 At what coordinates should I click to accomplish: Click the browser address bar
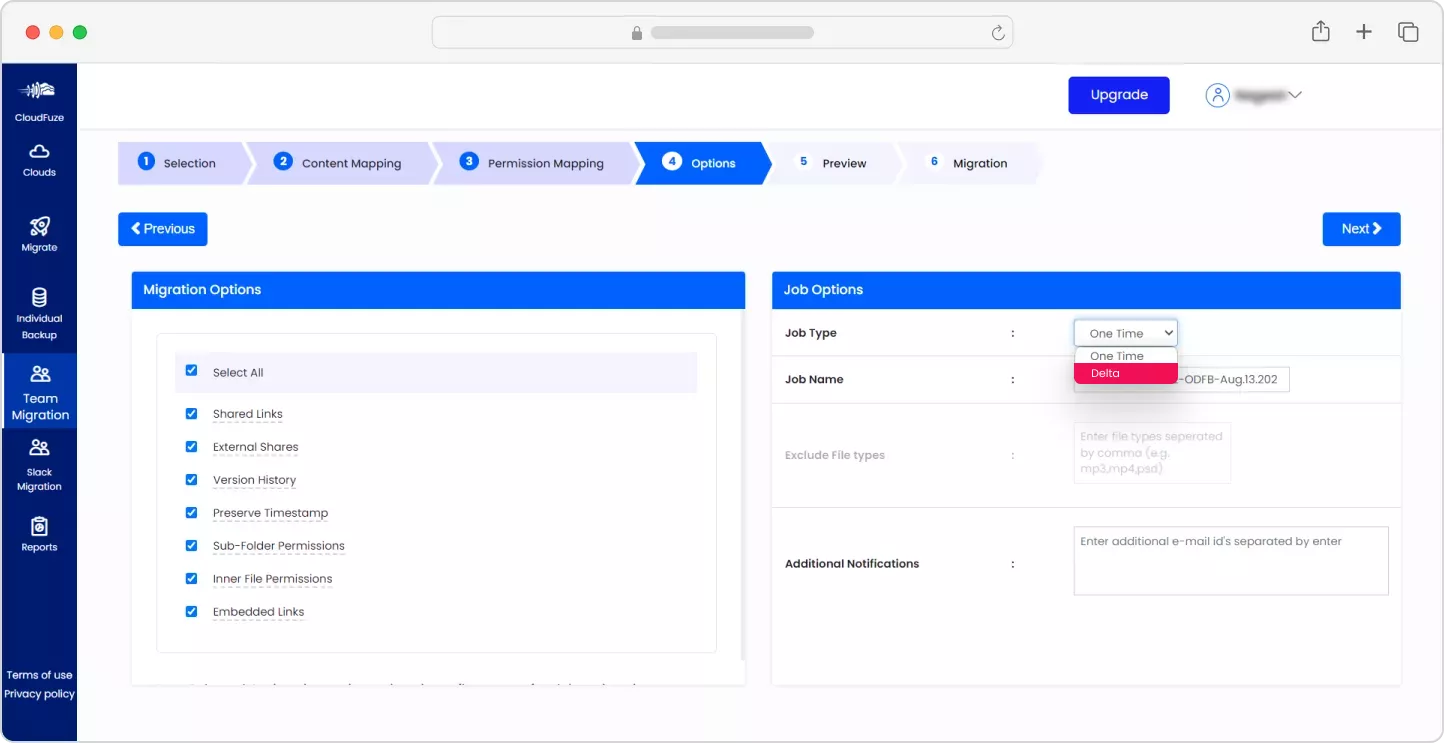click(x=722, y=33)
